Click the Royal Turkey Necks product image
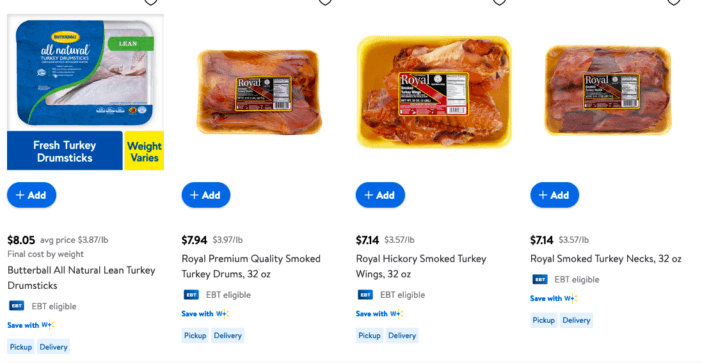This screenshot has height=363, width=702. click(608, 91)
